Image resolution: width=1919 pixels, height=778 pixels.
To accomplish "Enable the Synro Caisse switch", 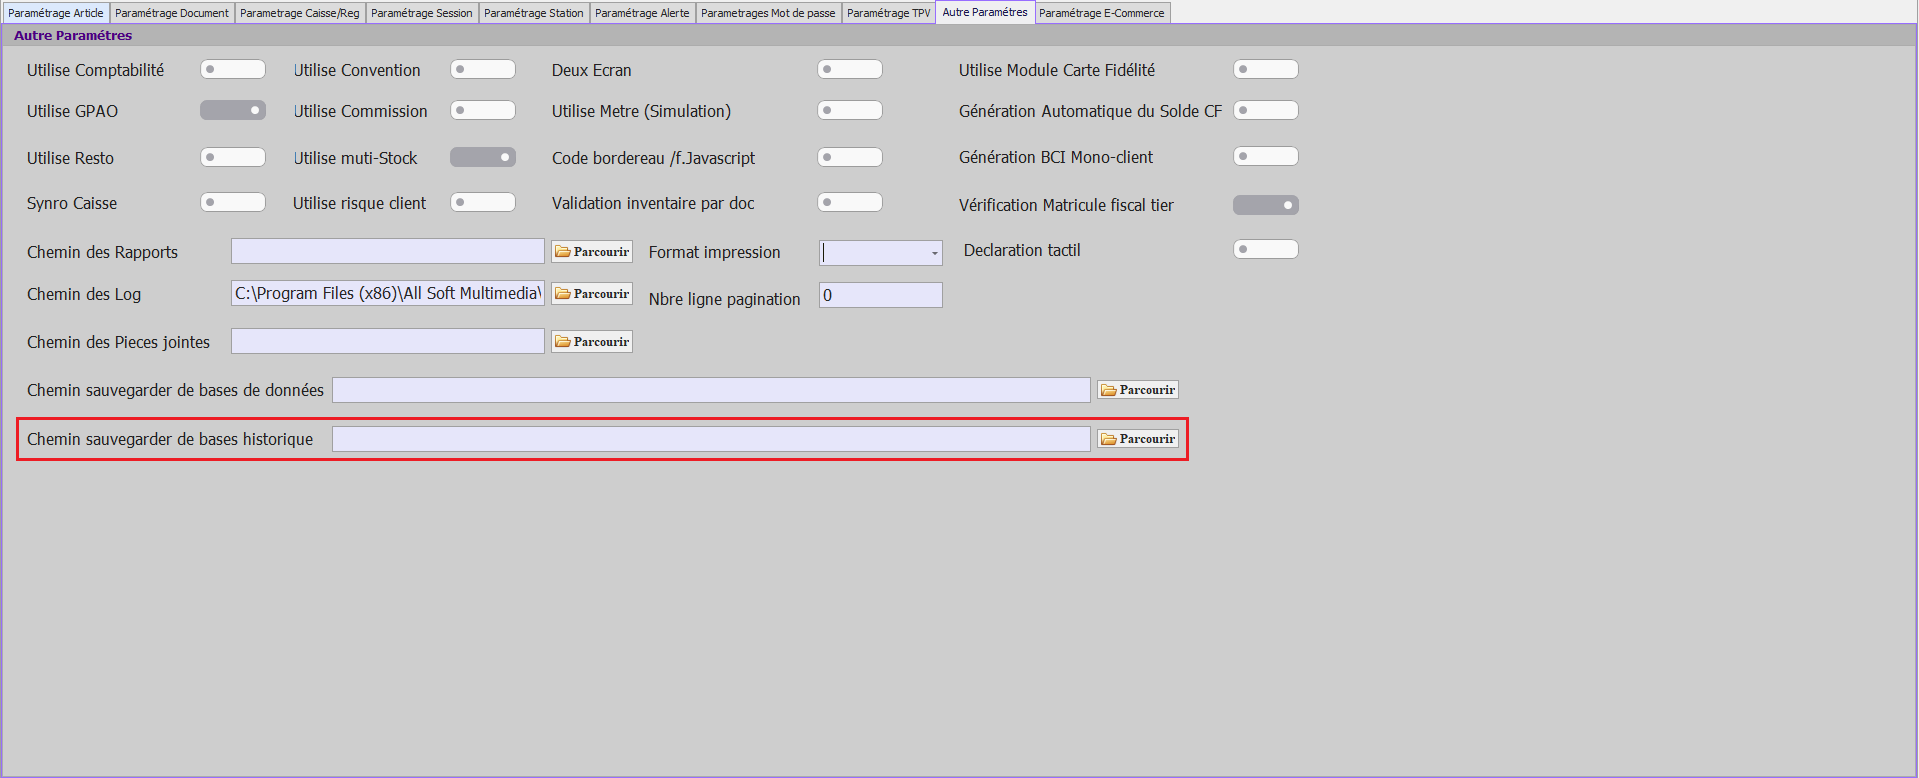I will click(x=233, y=202).
